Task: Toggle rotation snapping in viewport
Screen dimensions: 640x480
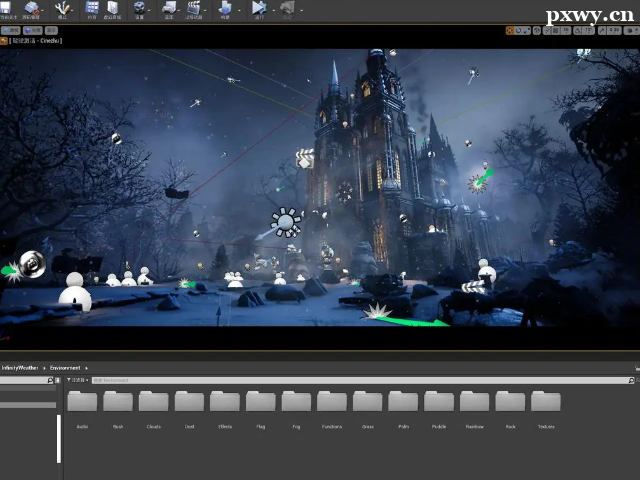Action: pos(577,31)
